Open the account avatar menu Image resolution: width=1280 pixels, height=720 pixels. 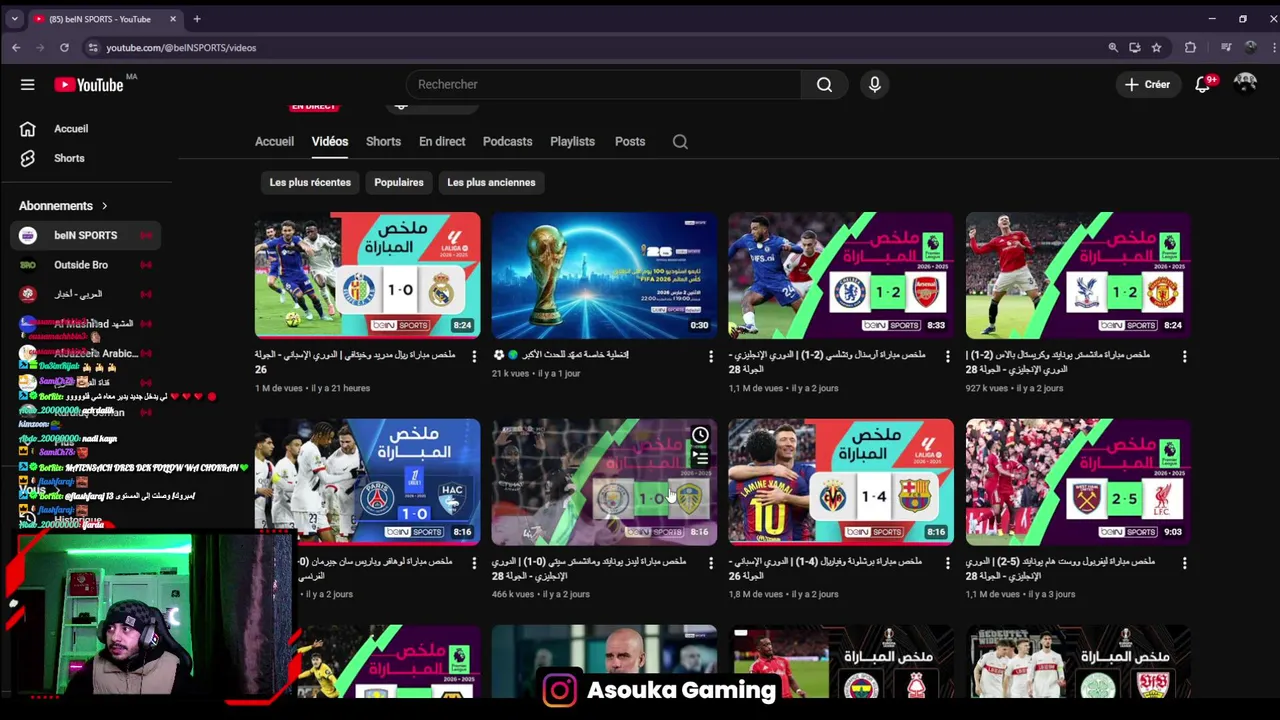(1245, 84)
